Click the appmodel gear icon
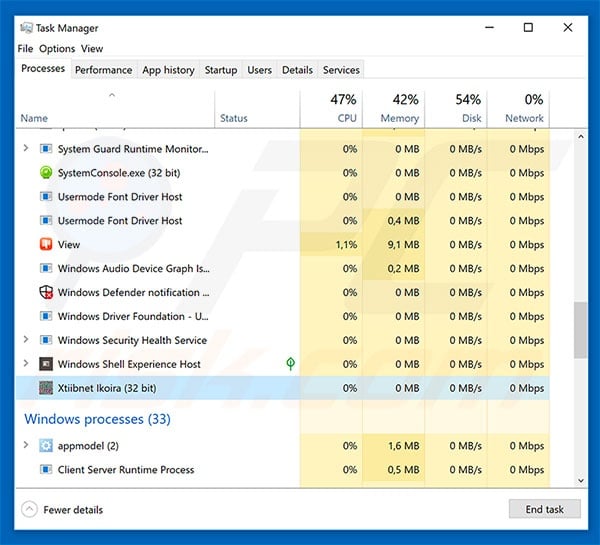 click(x=46, y=445)
